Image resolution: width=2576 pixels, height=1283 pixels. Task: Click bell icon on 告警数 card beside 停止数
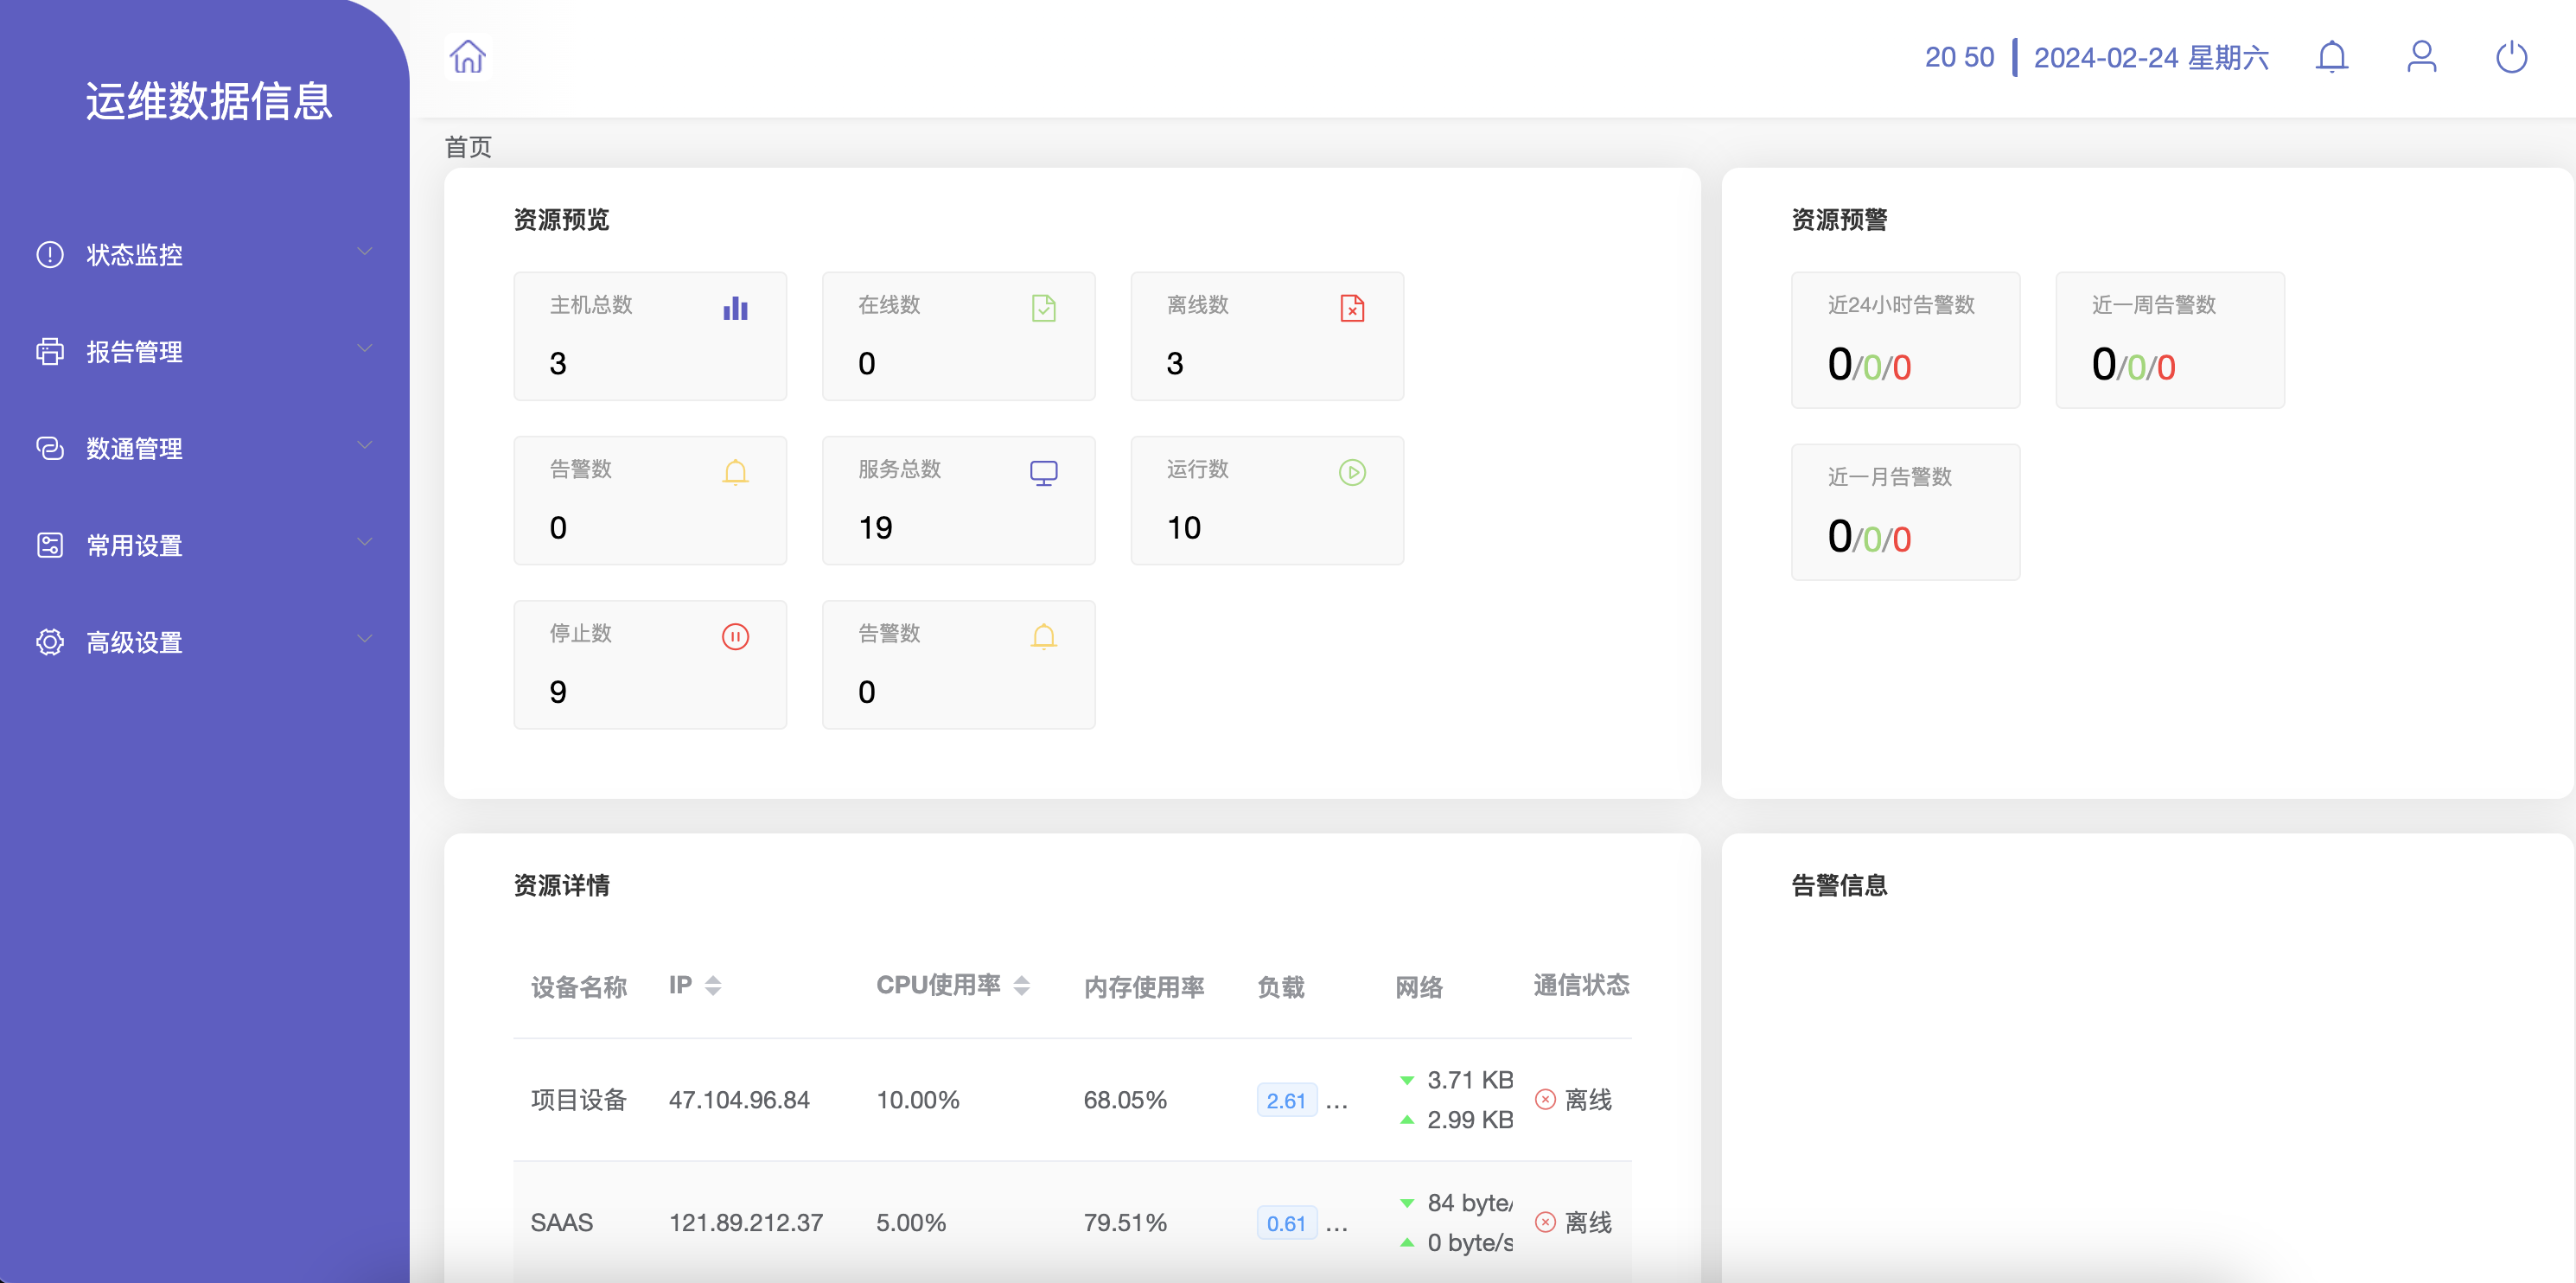click(x=1043, y=636)
